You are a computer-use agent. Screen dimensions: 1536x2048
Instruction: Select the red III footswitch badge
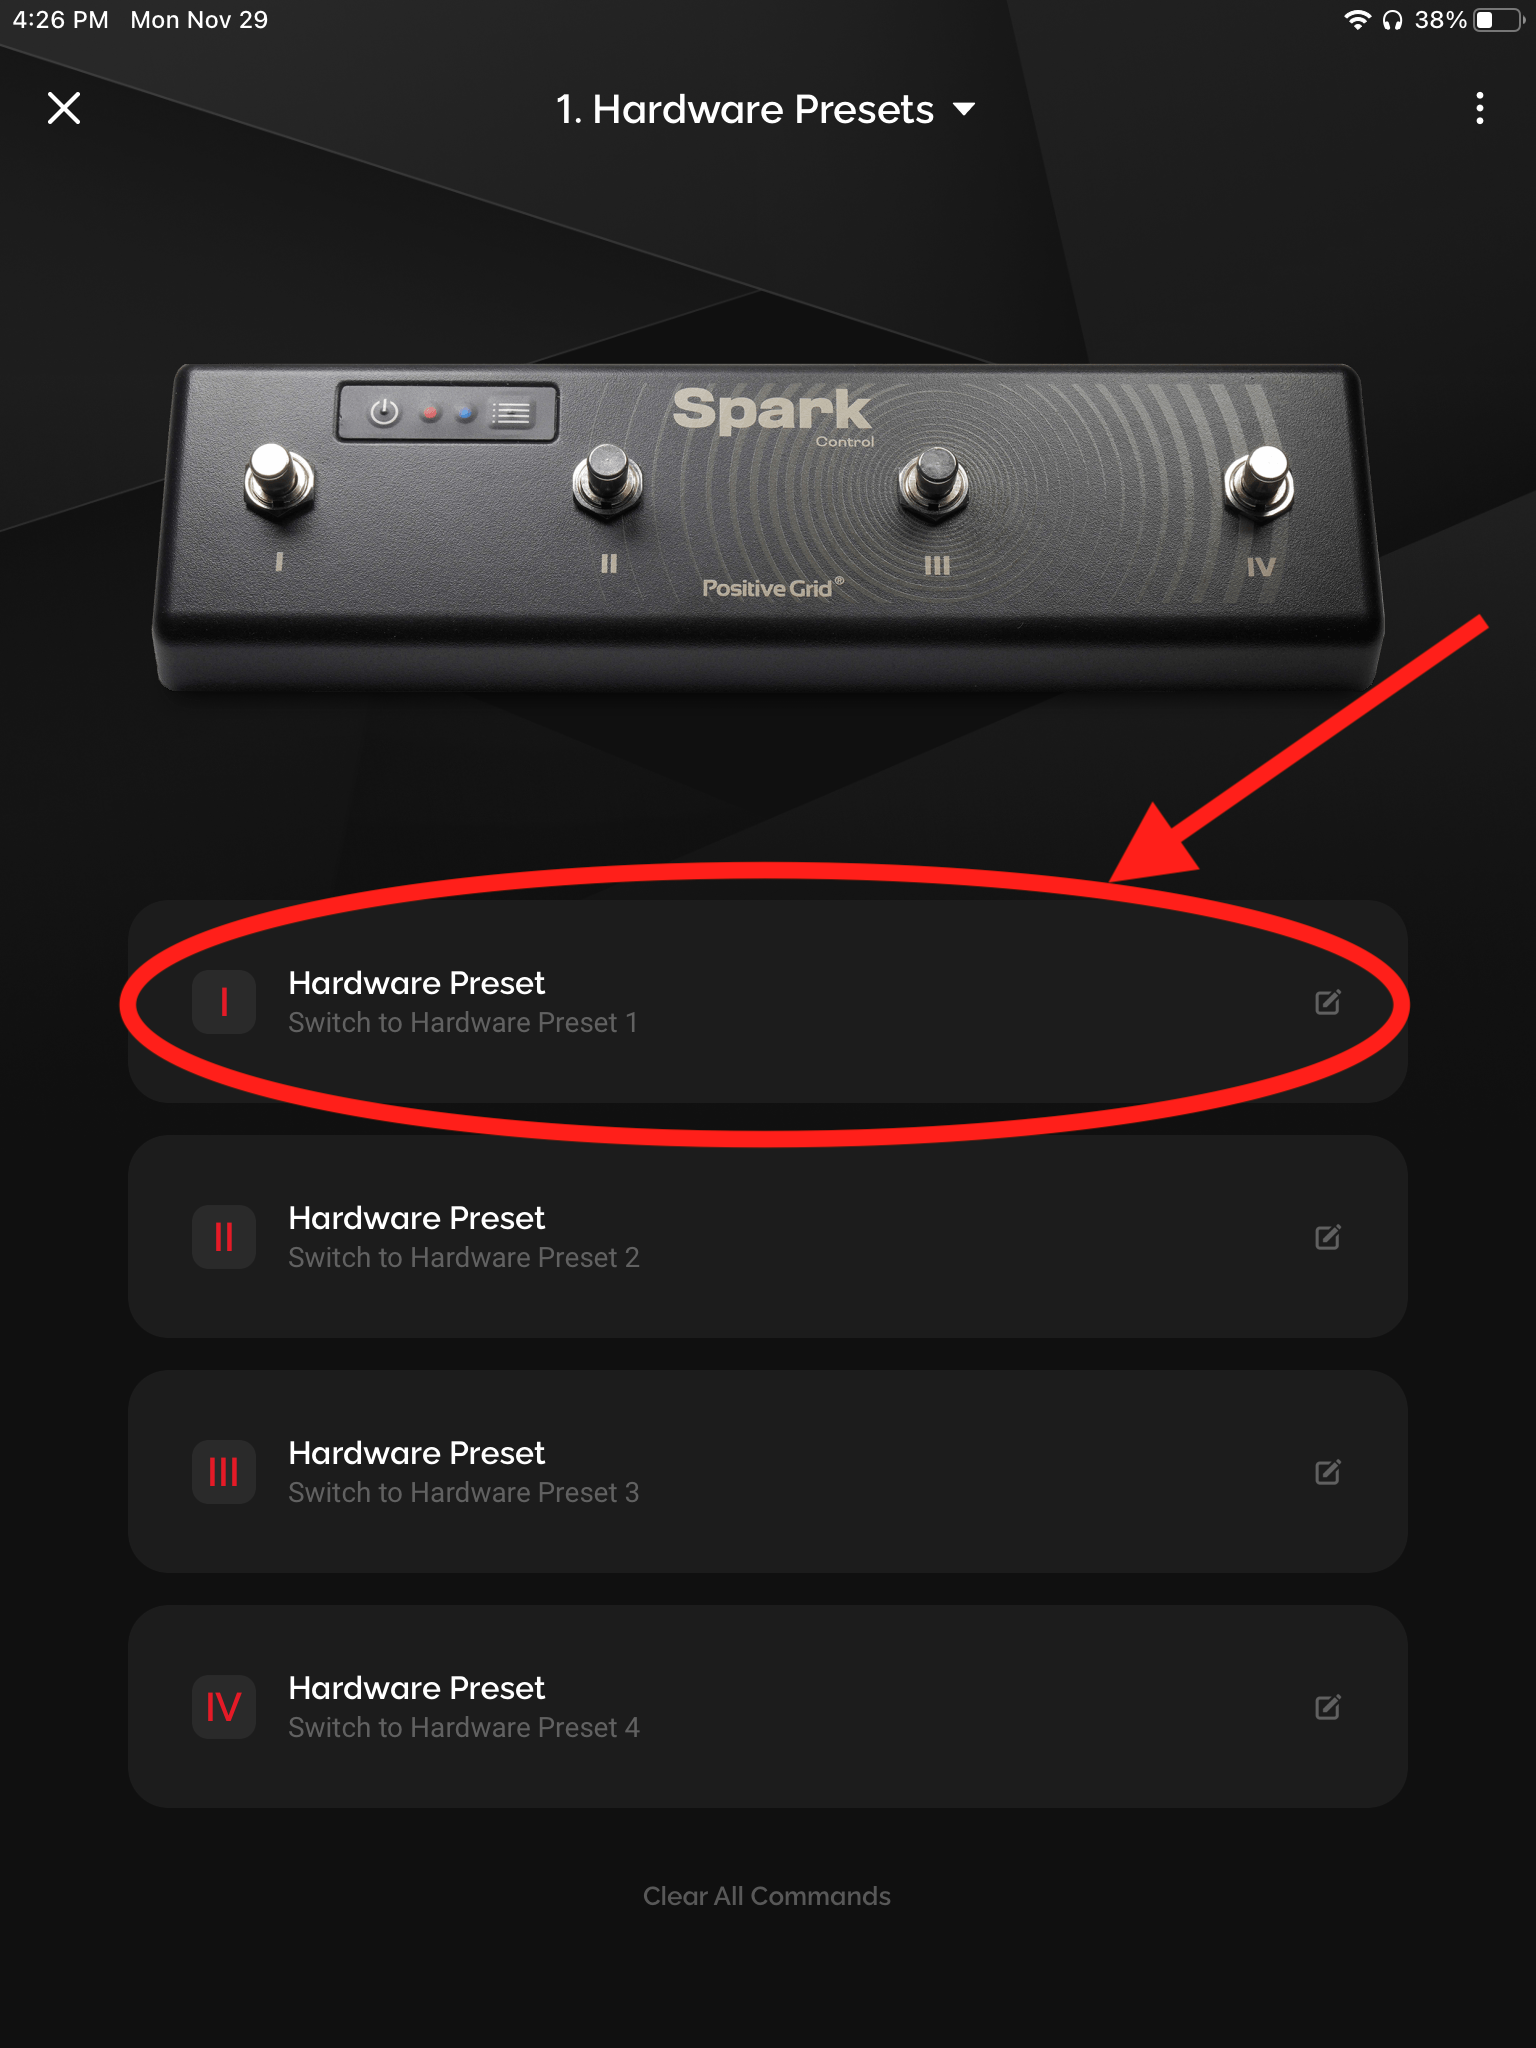(224, 1472)
